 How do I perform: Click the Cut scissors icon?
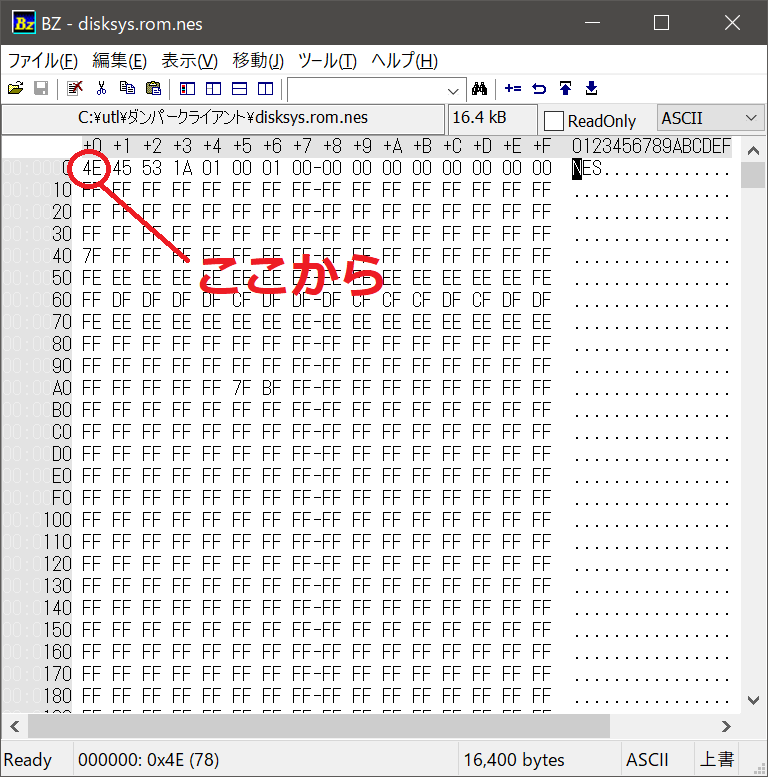click(x=101, y=89)
